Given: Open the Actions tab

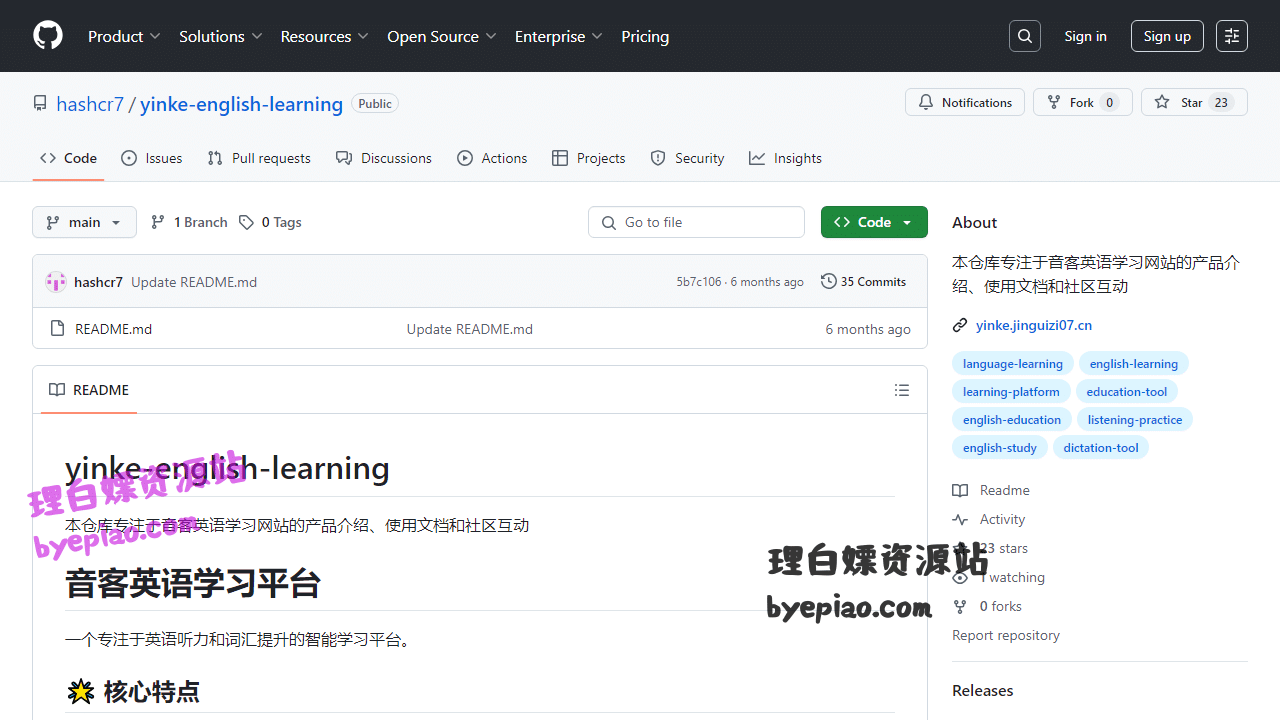Looking at the screenshot, I should point(492,158).
